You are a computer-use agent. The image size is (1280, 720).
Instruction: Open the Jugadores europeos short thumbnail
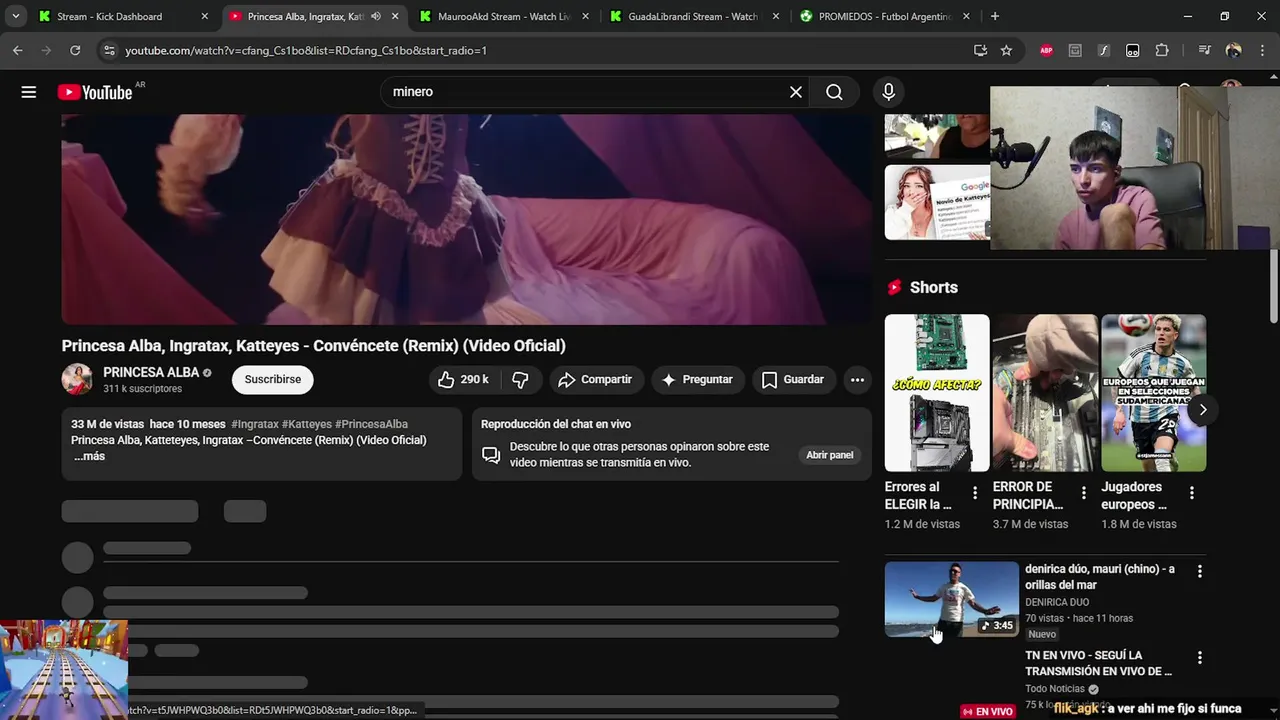1153,393
